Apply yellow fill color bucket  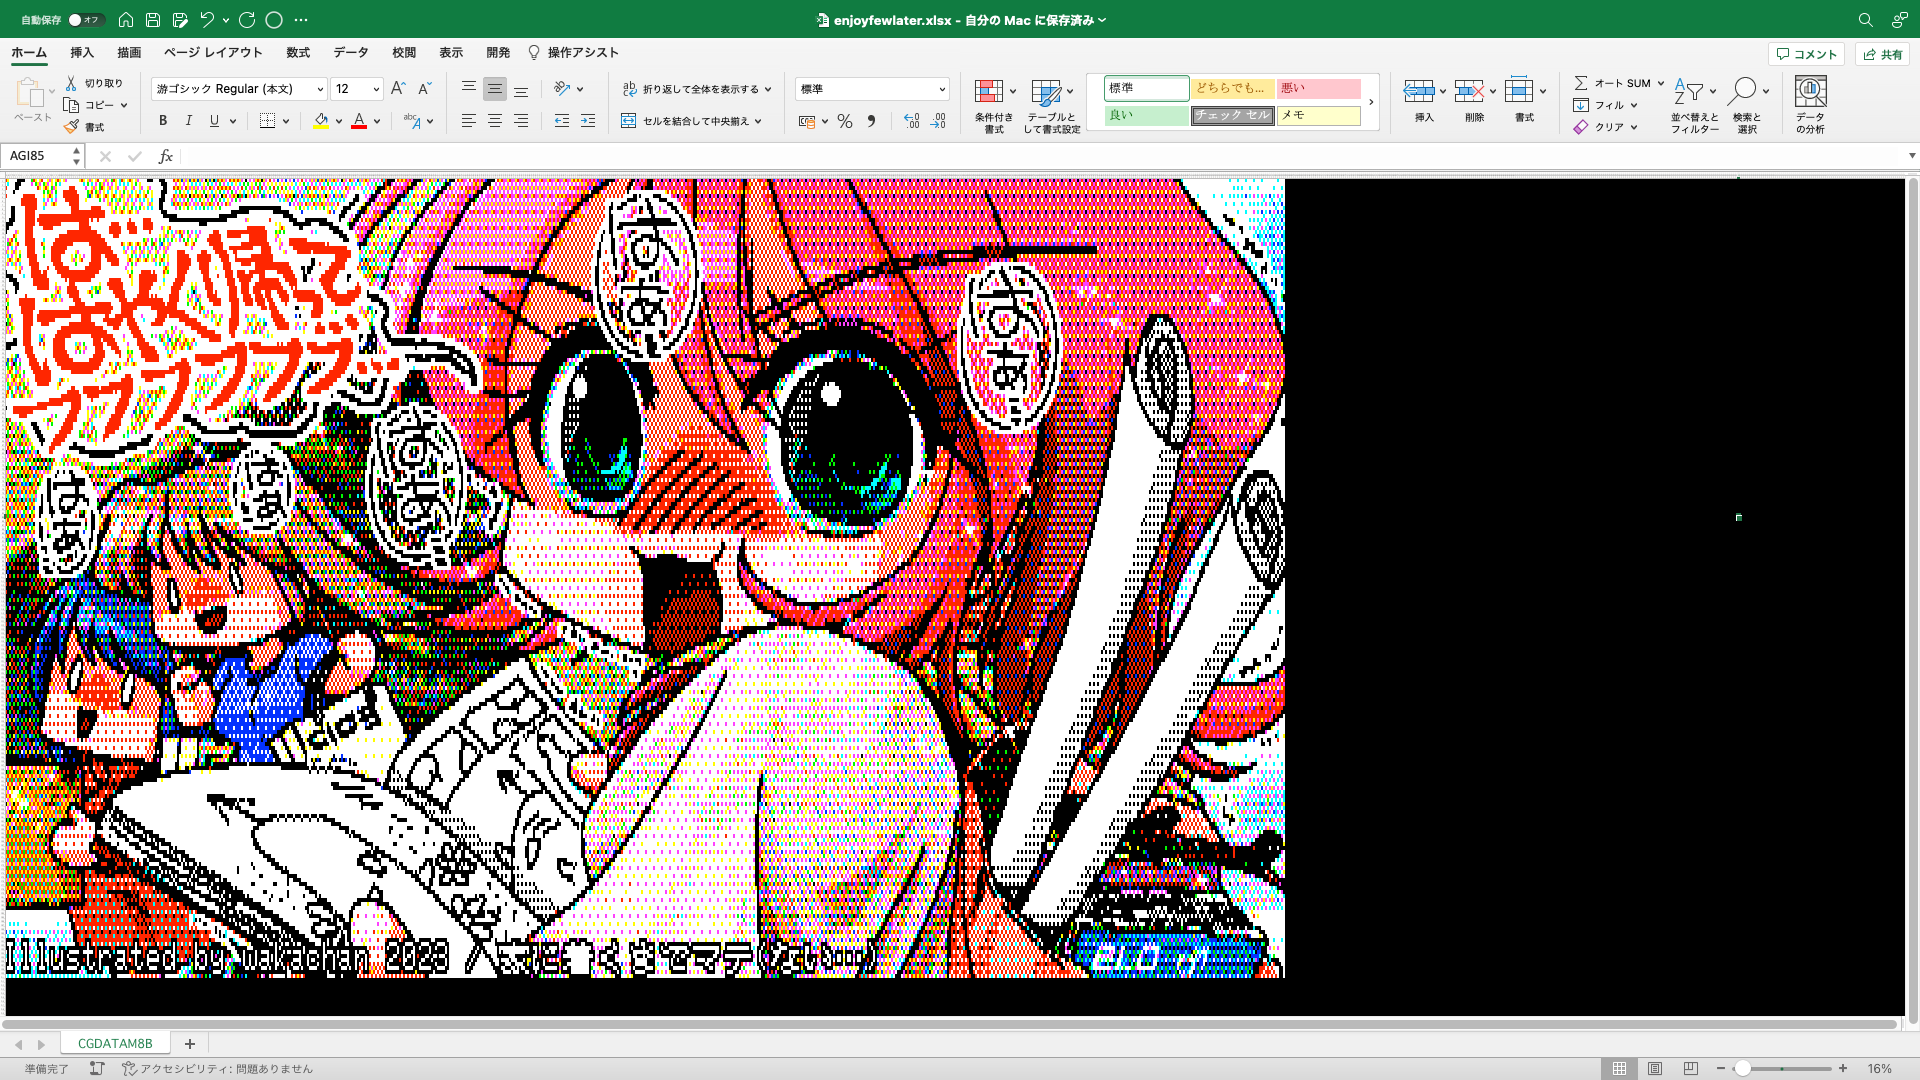coord(321,121)
